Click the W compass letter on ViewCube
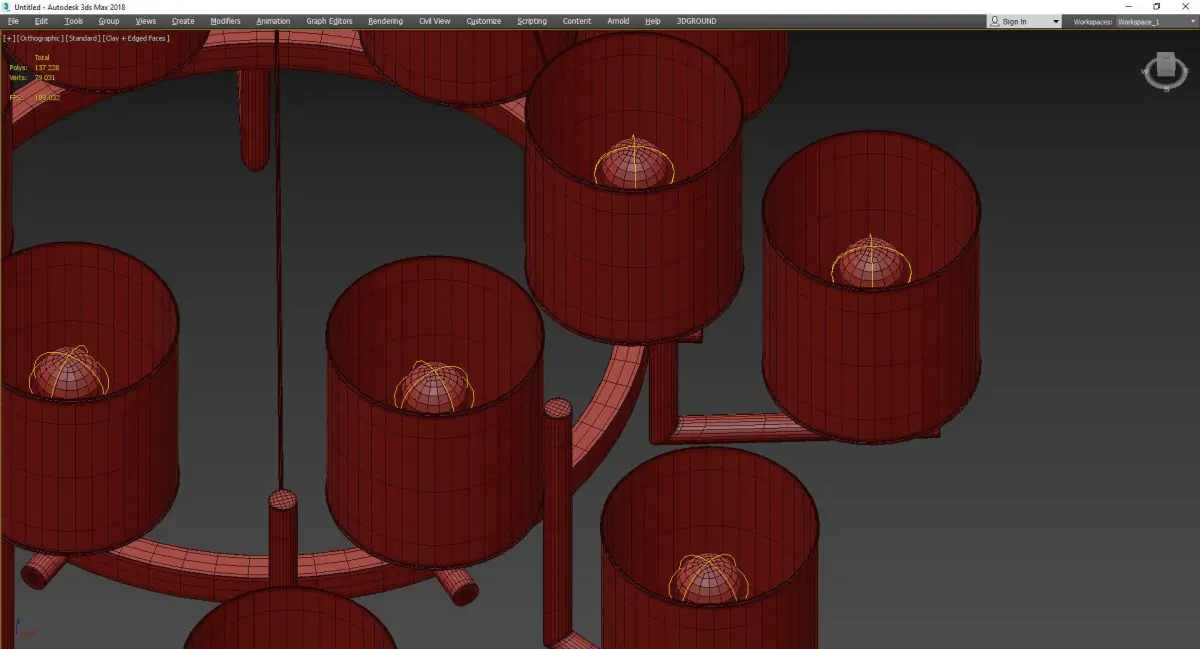This screenshot has height=649, width=1200. (x=1147, y=70)
